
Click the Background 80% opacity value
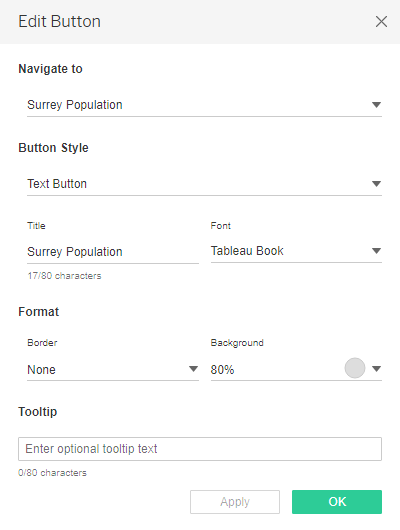(222, 370)
